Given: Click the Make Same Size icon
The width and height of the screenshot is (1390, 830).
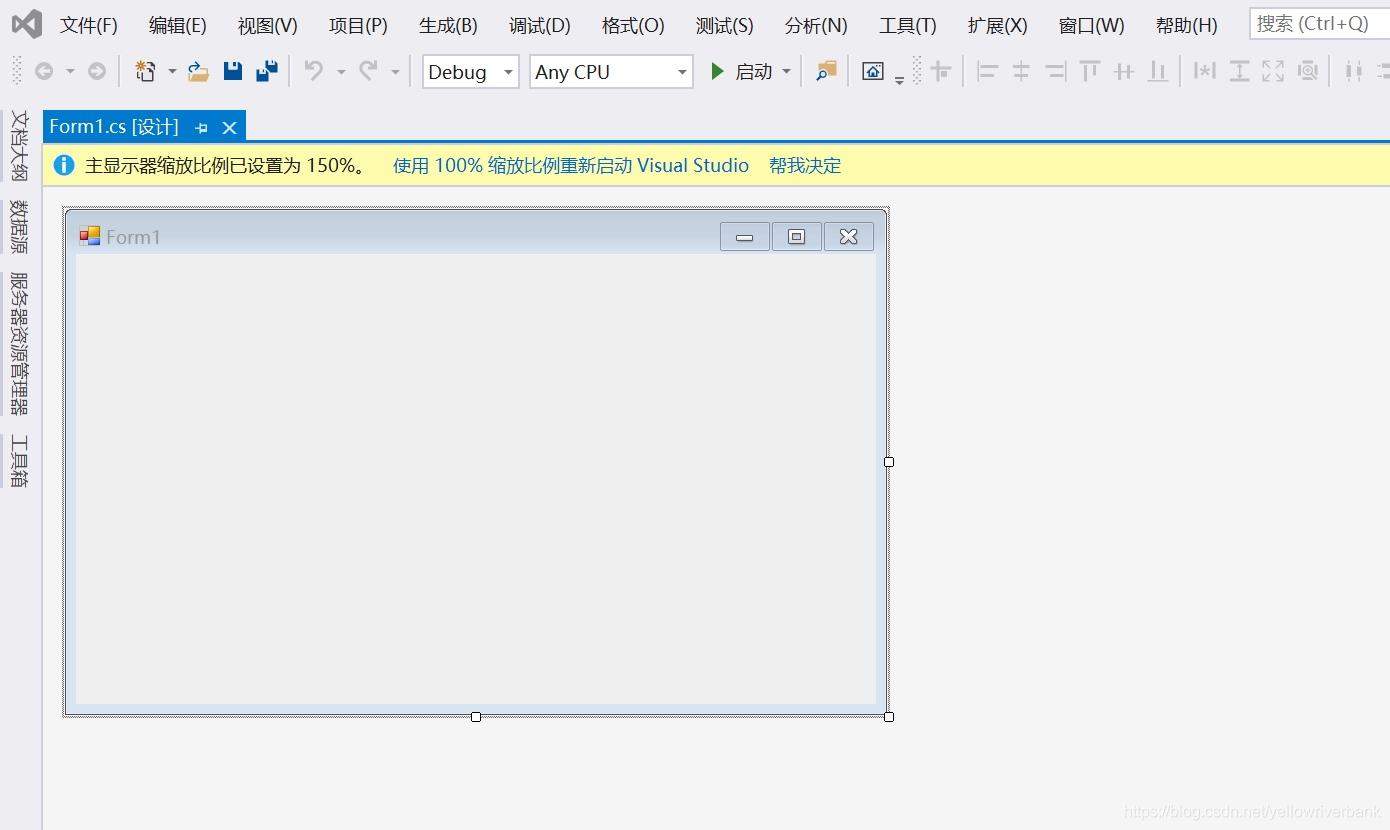Looking at the screenshot, I should point(1273,71).
